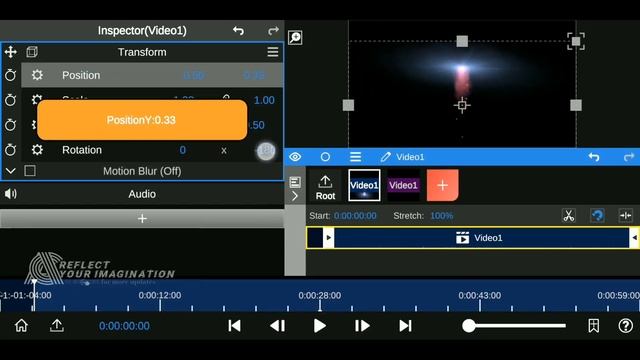Viewport: 640px width, 360px height.
Task: Toggle layer visibility eye icon
Action: click(295, 157)
